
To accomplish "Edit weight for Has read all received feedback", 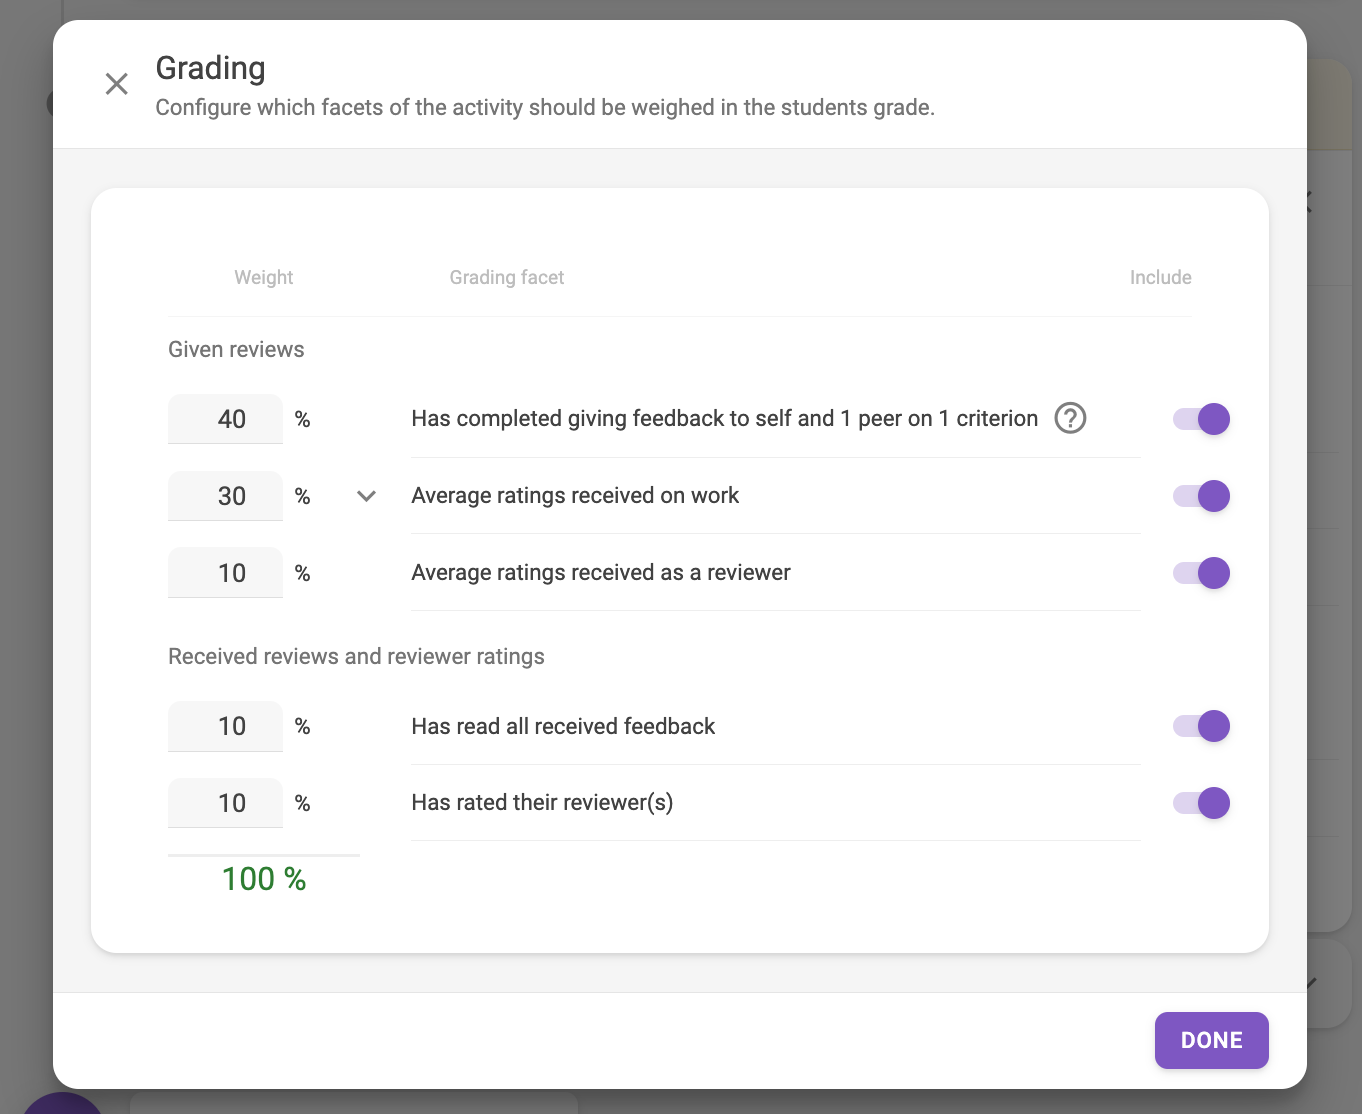I will (225, 726).
